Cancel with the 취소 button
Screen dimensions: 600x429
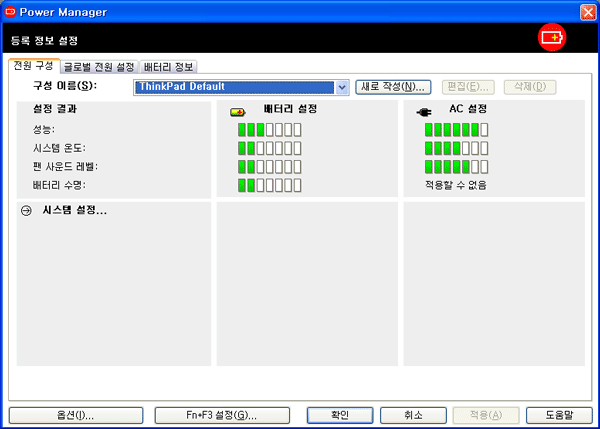413,415
